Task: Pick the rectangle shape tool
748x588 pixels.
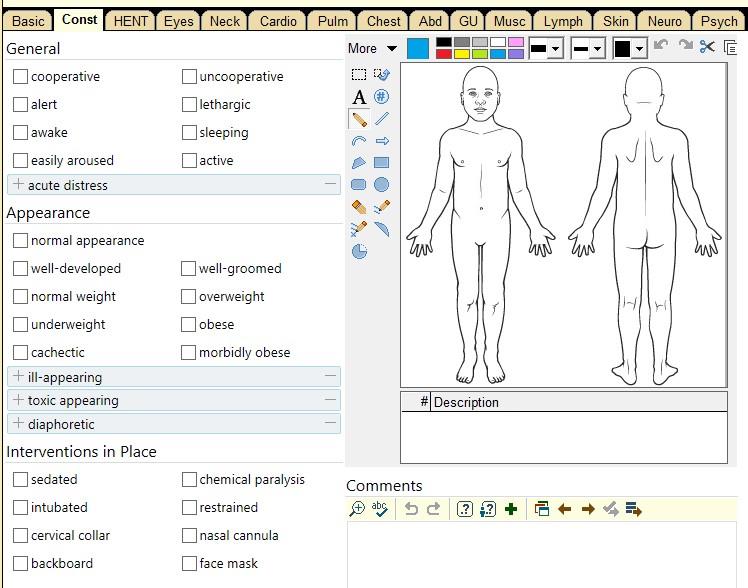Action: (382, 163)
